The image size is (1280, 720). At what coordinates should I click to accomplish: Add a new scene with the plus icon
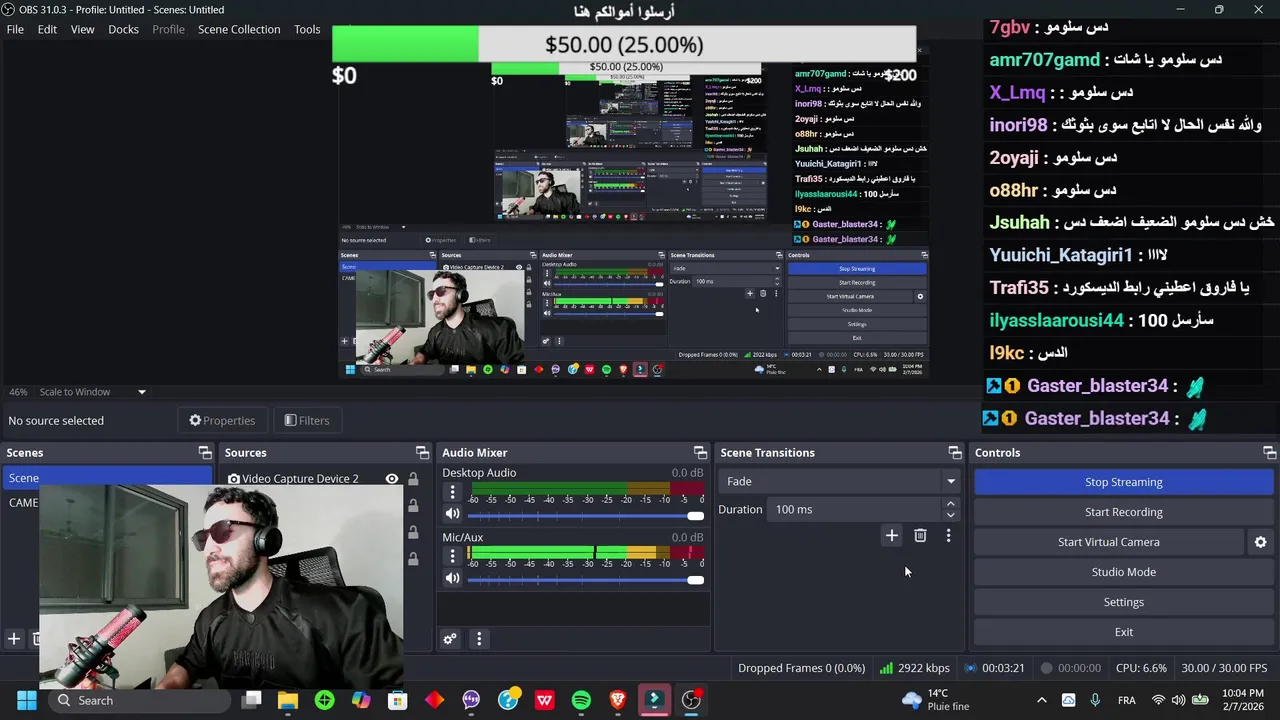point(14,639)
